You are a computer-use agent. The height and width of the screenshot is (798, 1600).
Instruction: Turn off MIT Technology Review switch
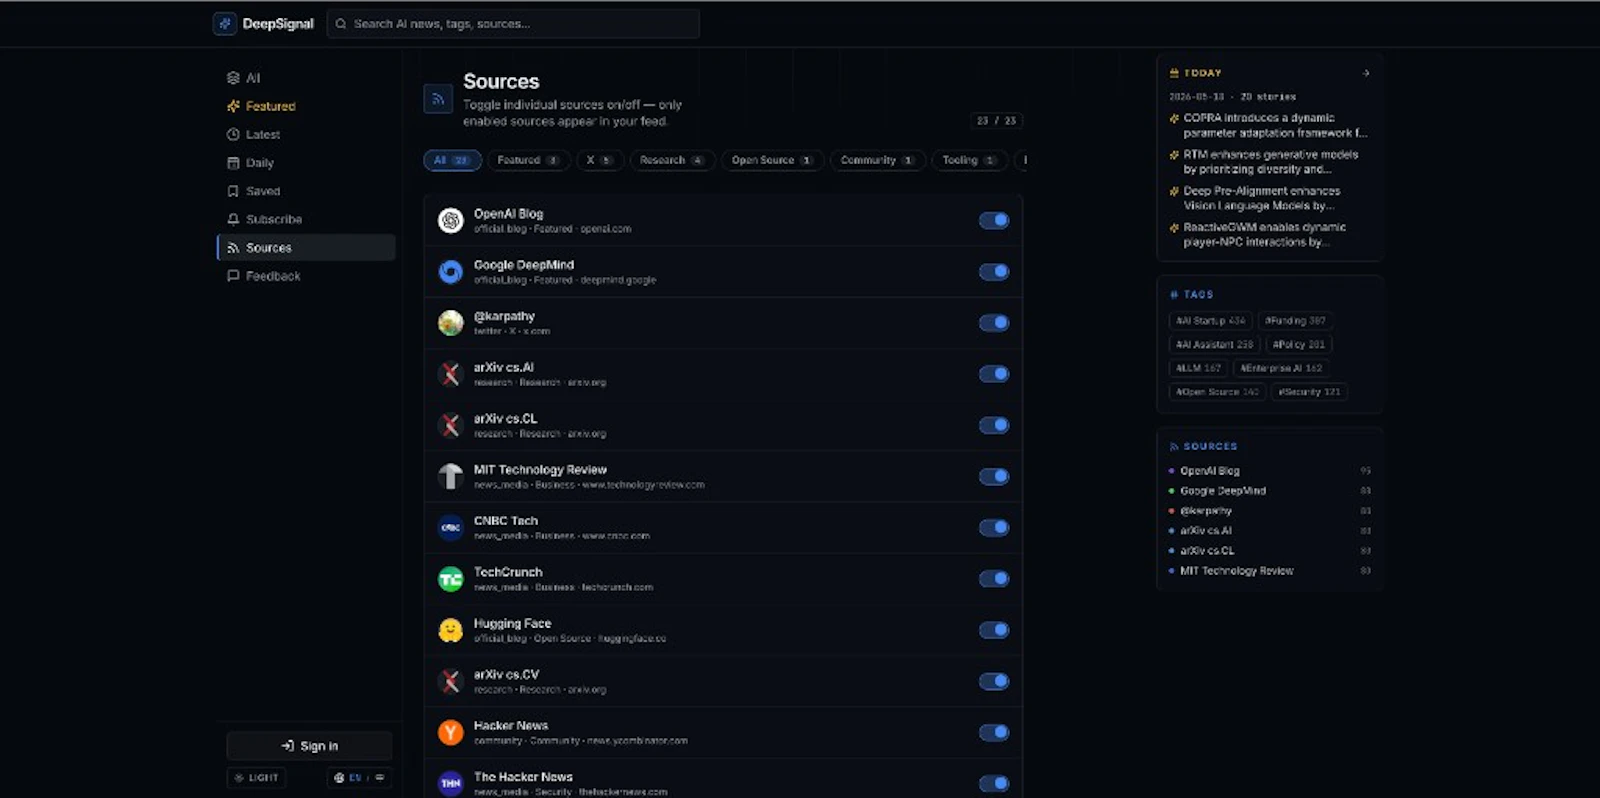tap(994, 477)
